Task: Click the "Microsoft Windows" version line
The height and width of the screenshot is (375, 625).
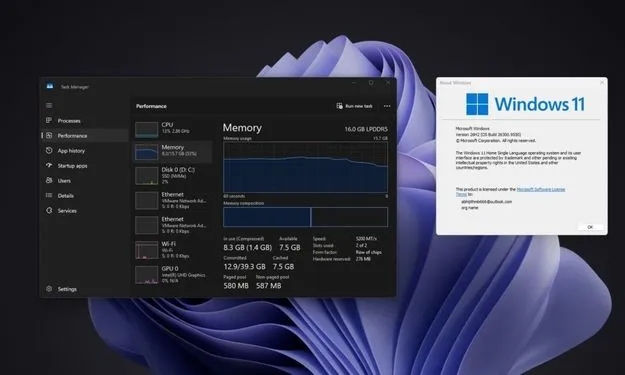Action: pos(472,129)
